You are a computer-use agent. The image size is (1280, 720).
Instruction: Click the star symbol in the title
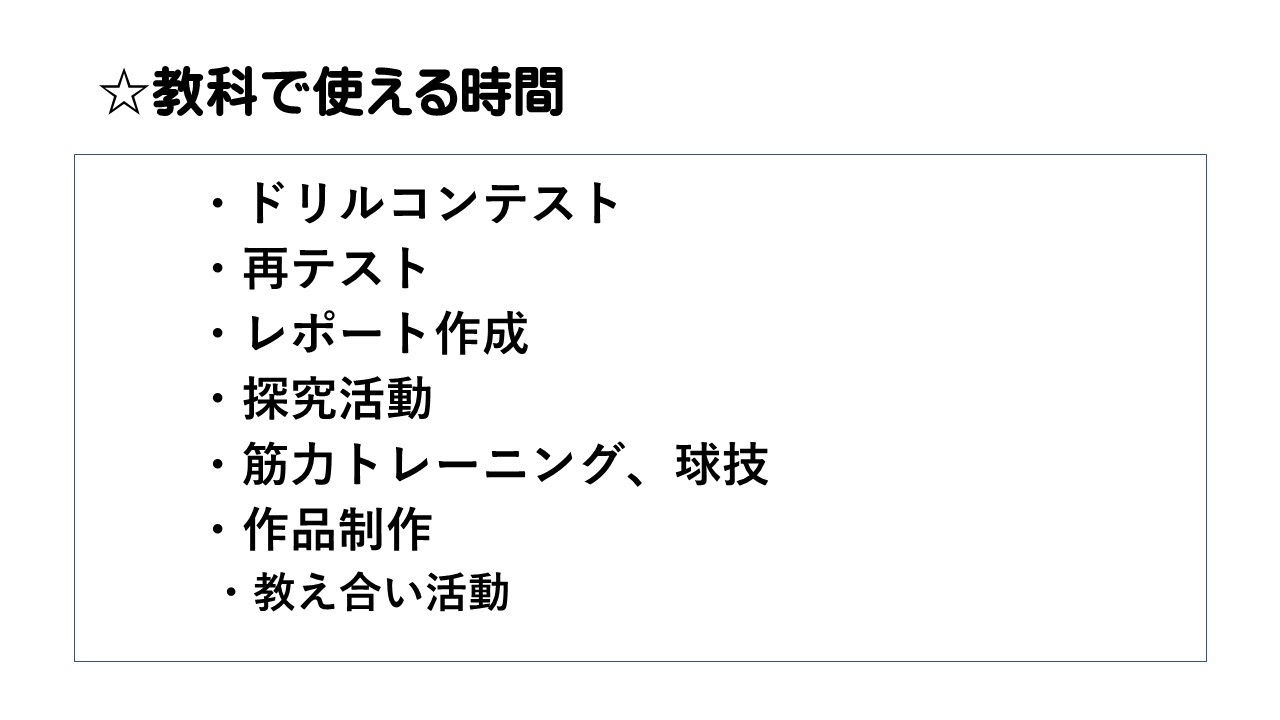tap(124, 96)
